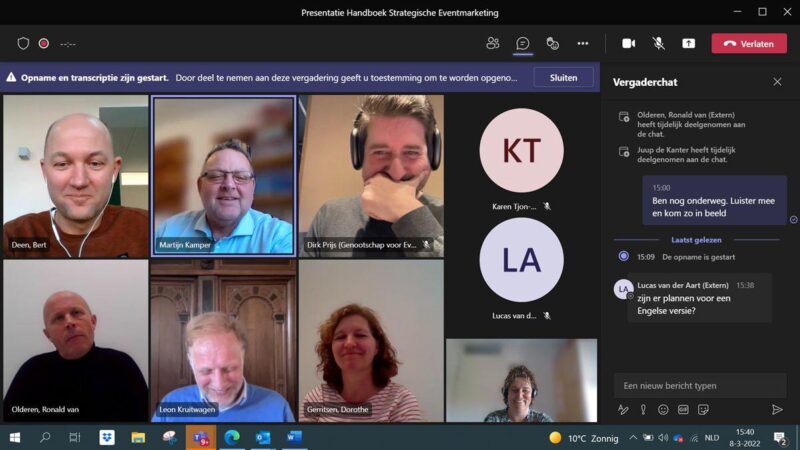
Task: Select Leon Kruitwagen video tile
Action: (223, 341)
